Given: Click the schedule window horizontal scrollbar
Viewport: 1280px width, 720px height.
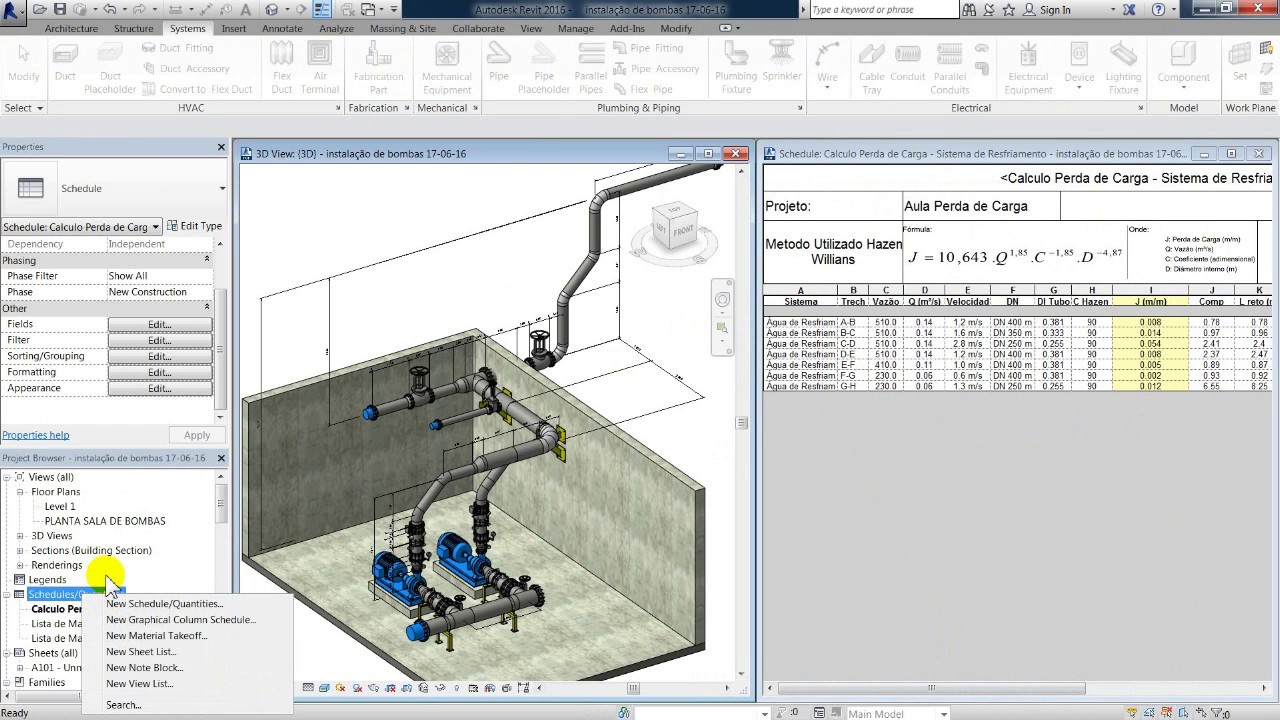Looking at the screenshot, I should point(930,688).
